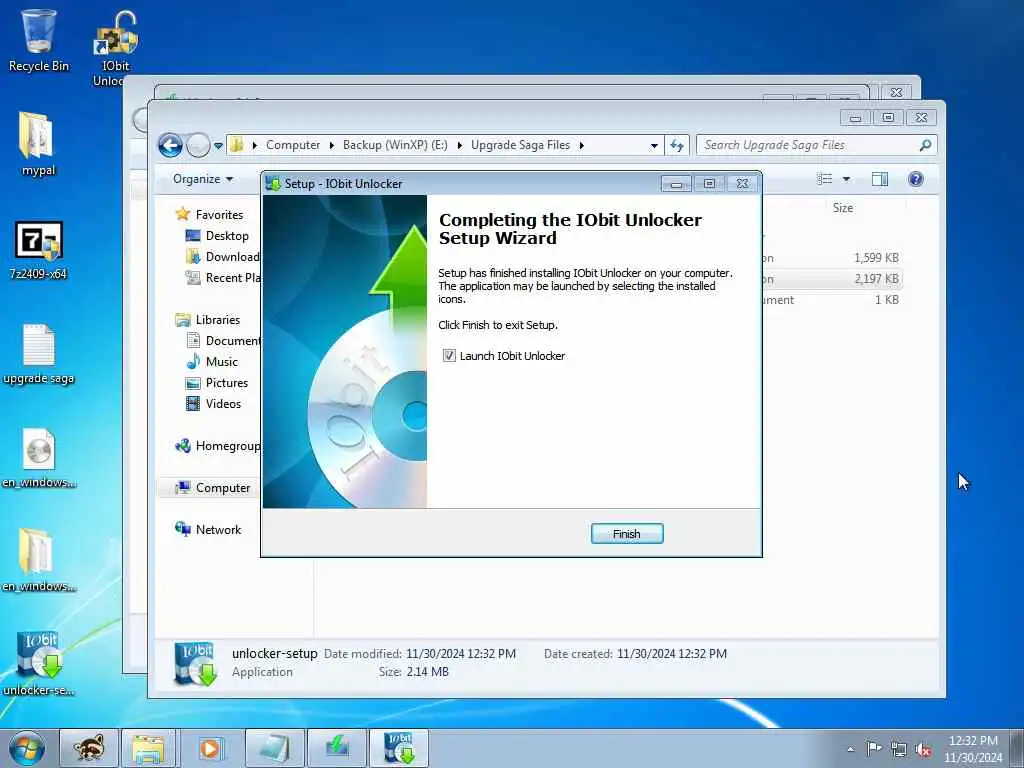Viewport: 1024px width, 768px height.
Task: Click IObit Unlocker setup taskbar icon
Action: point(399,748)
